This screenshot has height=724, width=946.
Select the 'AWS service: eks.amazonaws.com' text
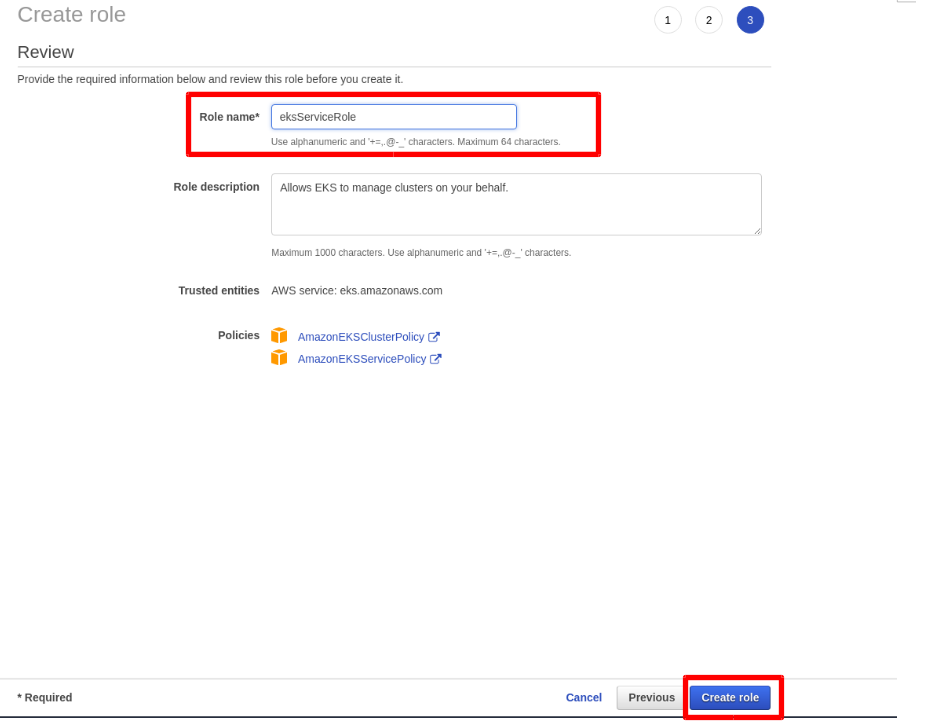(x=357, y=290)
